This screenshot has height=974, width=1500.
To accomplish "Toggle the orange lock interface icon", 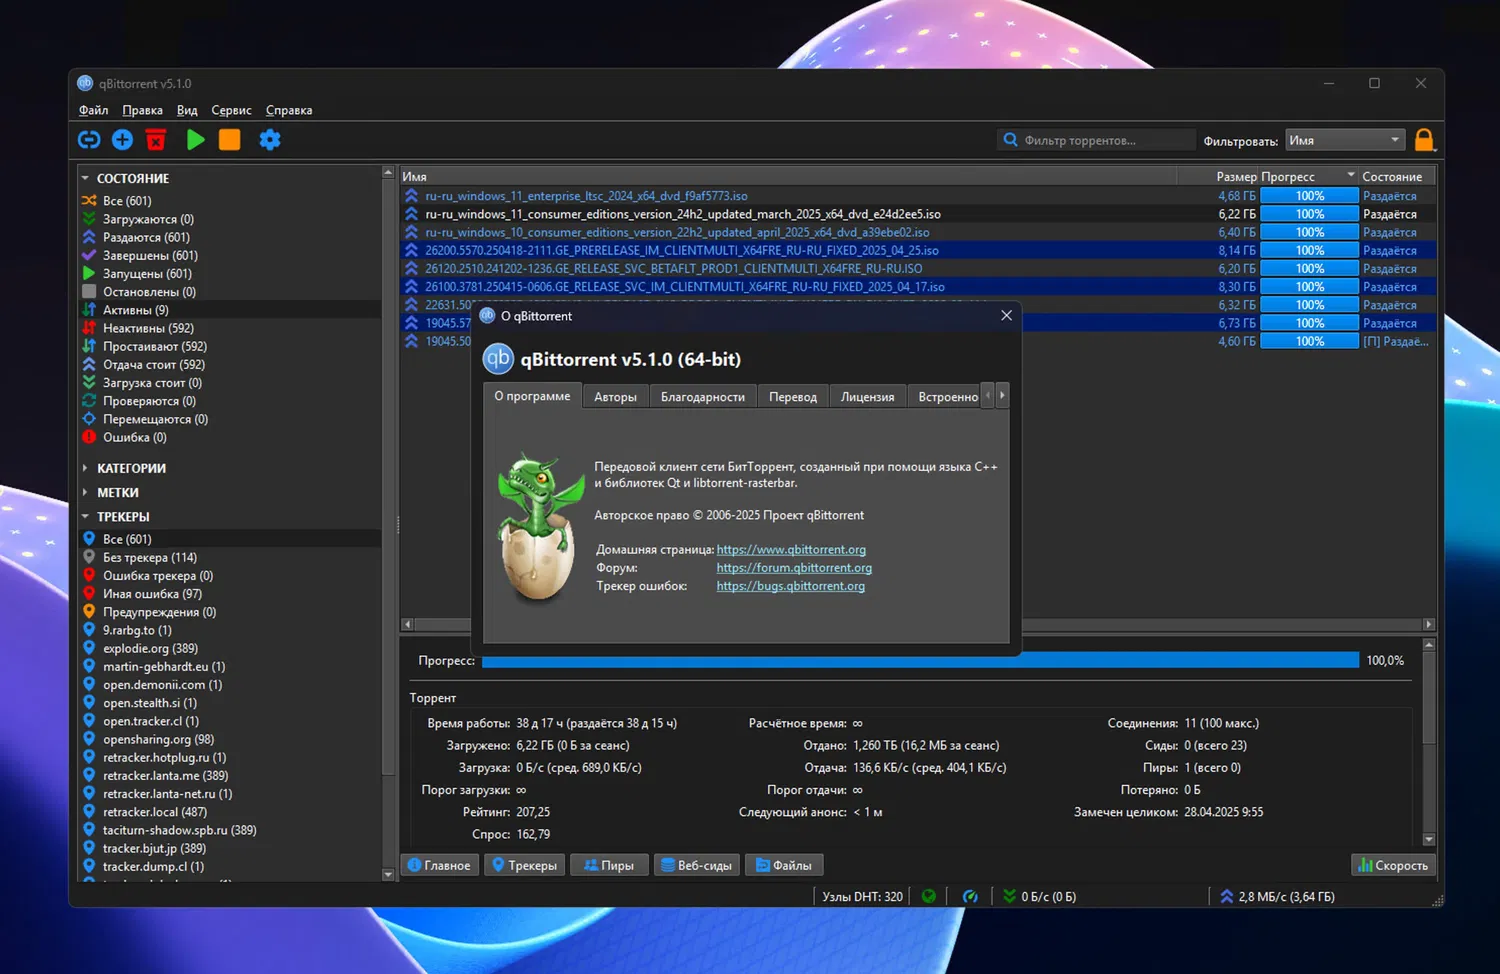I will point(1425,140).
